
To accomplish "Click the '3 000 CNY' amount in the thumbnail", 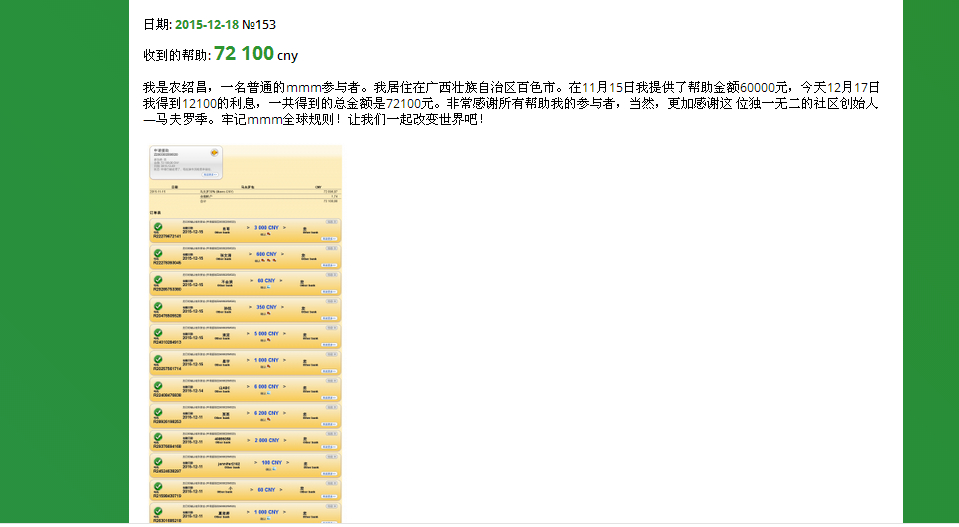I will tap(266, 227).
